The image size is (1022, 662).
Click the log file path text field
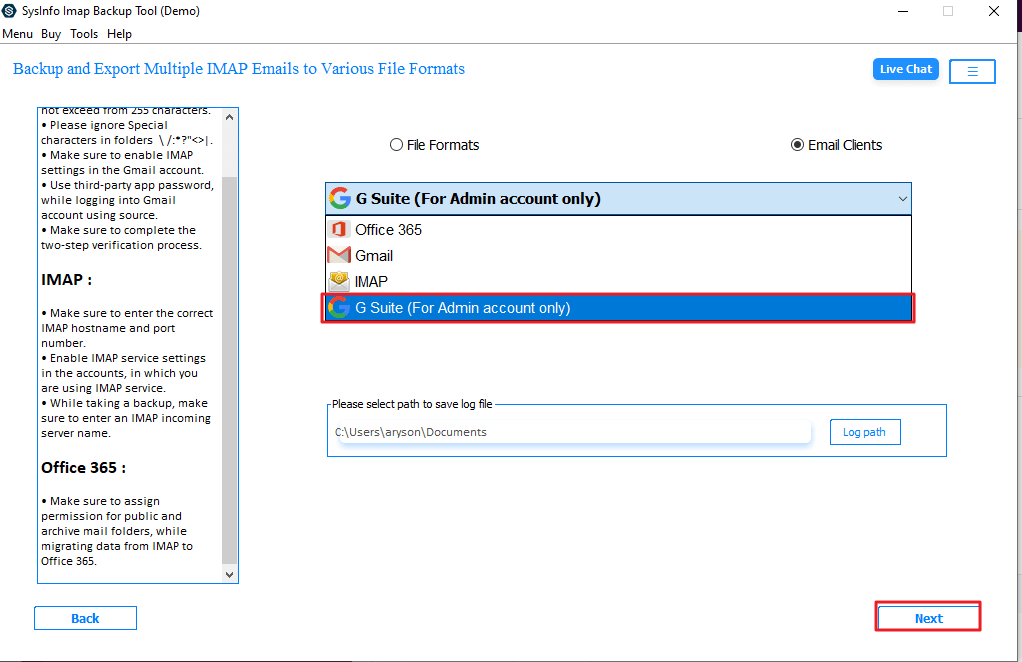tap(571, 432)
